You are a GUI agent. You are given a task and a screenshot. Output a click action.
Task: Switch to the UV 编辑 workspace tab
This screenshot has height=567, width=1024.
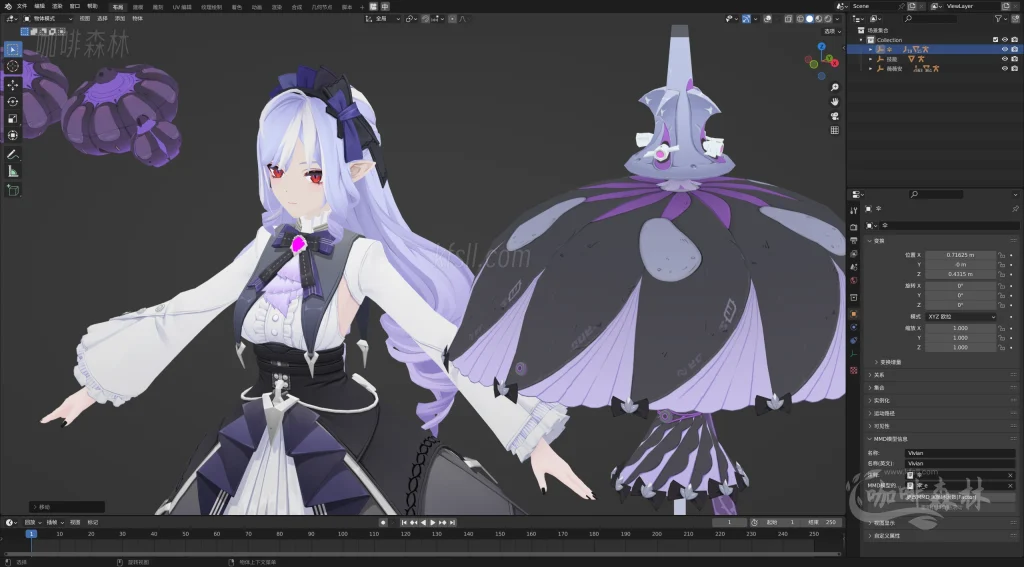182,7
